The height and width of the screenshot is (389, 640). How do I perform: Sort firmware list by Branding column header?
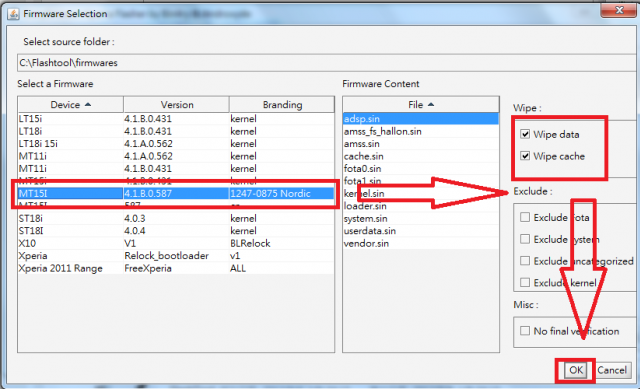282,105
